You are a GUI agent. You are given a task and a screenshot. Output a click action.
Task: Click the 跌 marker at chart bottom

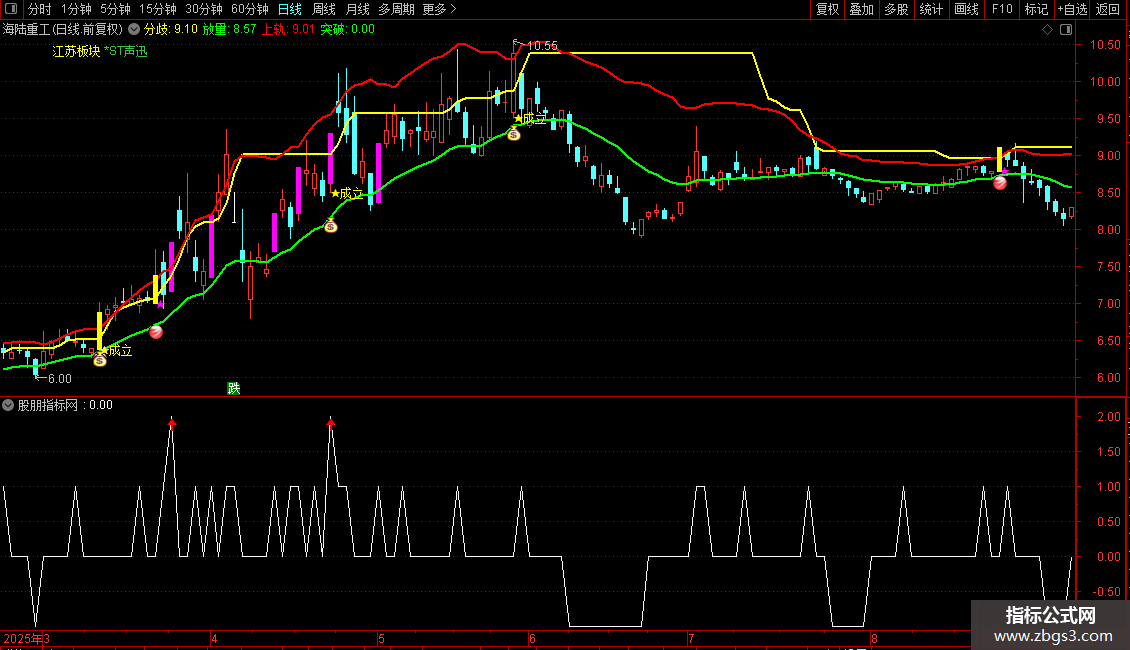tap(233, 388)
